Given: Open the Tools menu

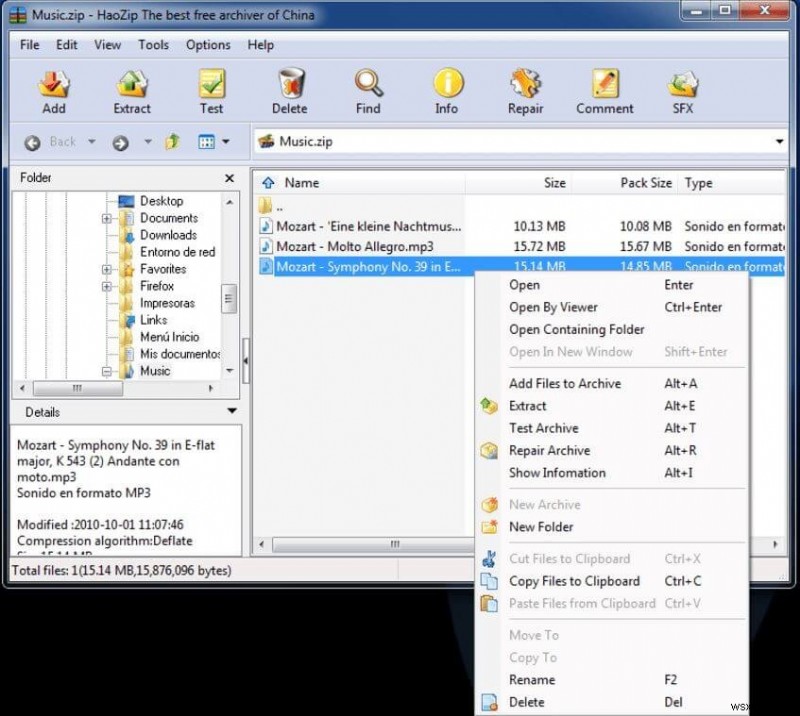Looking at the screenshot, I should 154,45.
